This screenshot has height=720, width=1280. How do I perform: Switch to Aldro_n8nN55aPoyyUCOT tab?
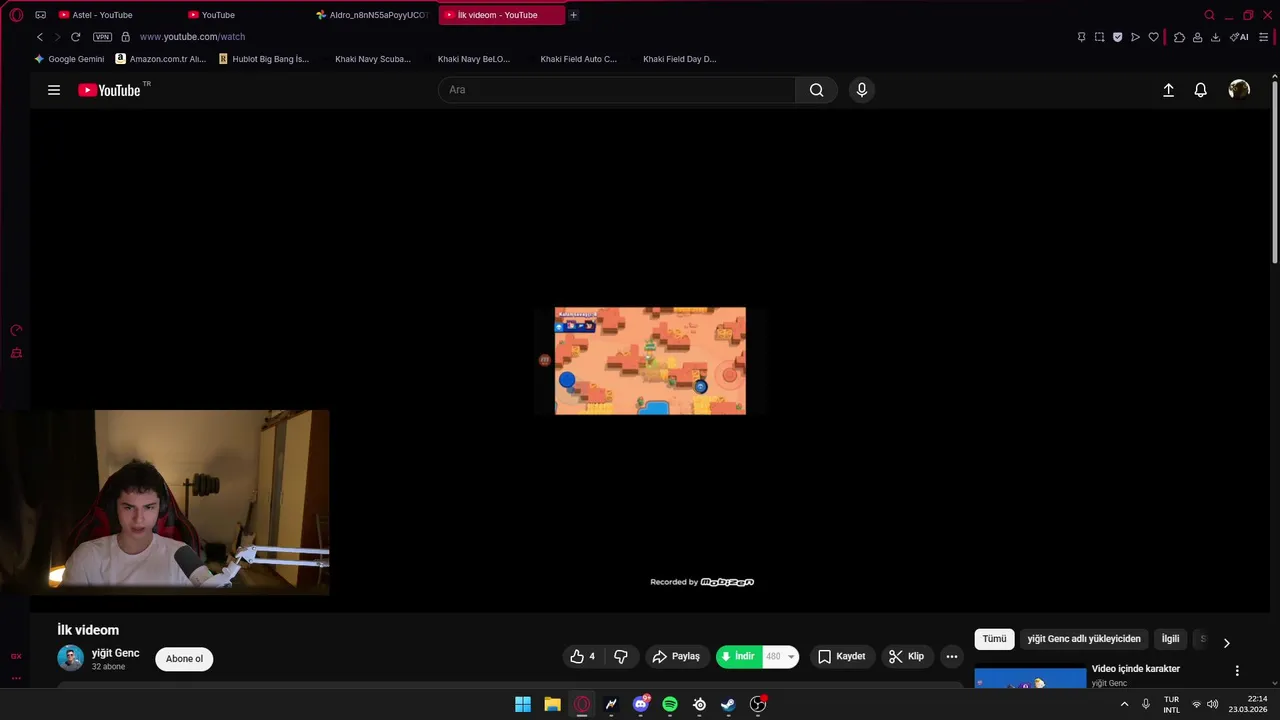click(x=372, y=15)
